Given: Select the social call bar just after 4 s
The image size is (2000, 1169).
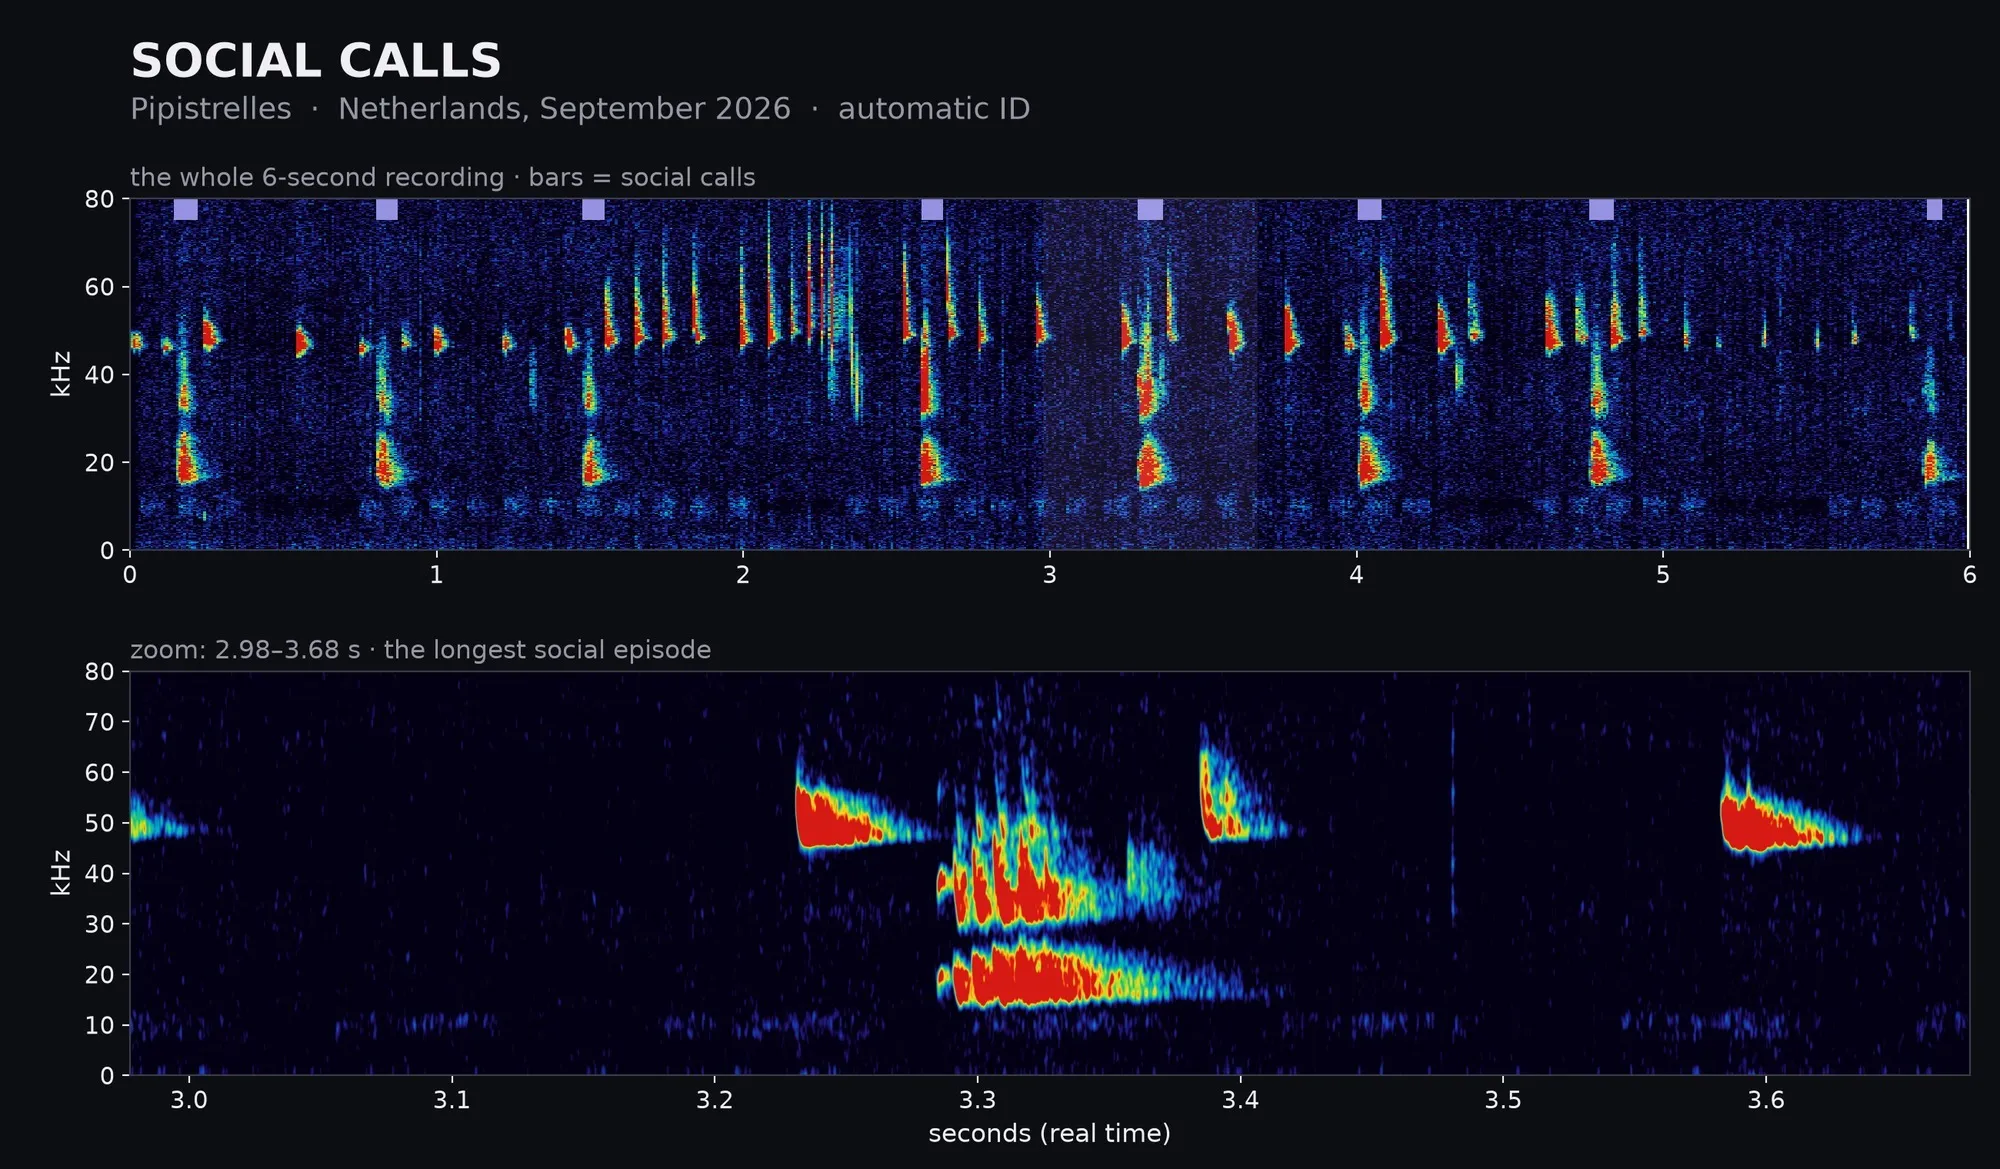Looking at the screenshot, I should [1369, 209].
